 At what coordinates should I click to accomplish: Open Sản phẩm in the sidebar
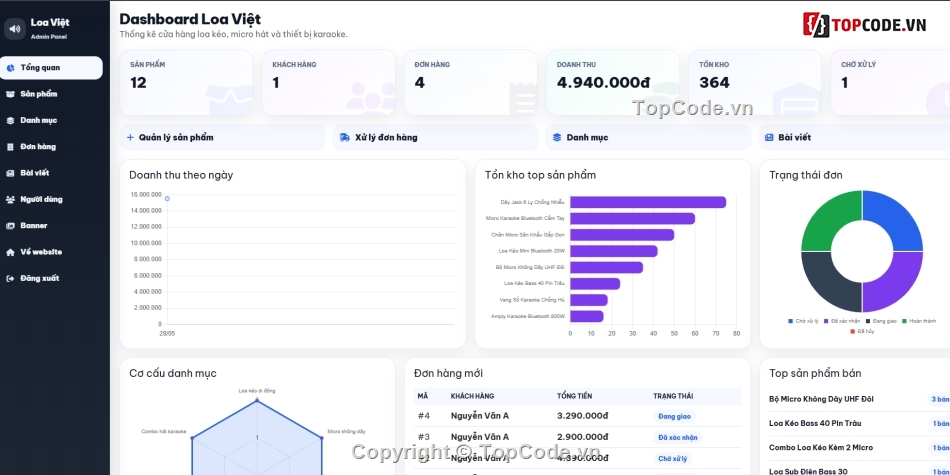(x=51, y=94)
